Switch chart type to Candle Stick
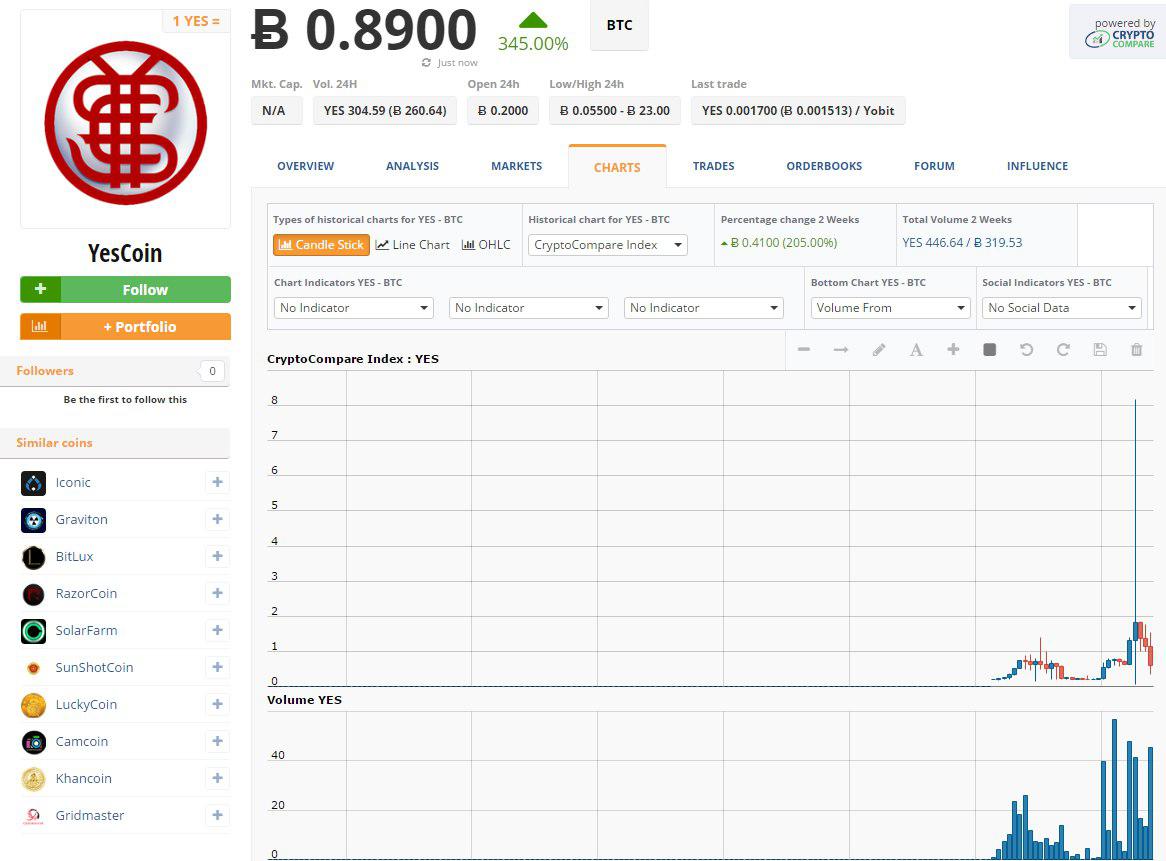Image resolution: width=1166 pixels, height=861 pixels. [321, 245]
